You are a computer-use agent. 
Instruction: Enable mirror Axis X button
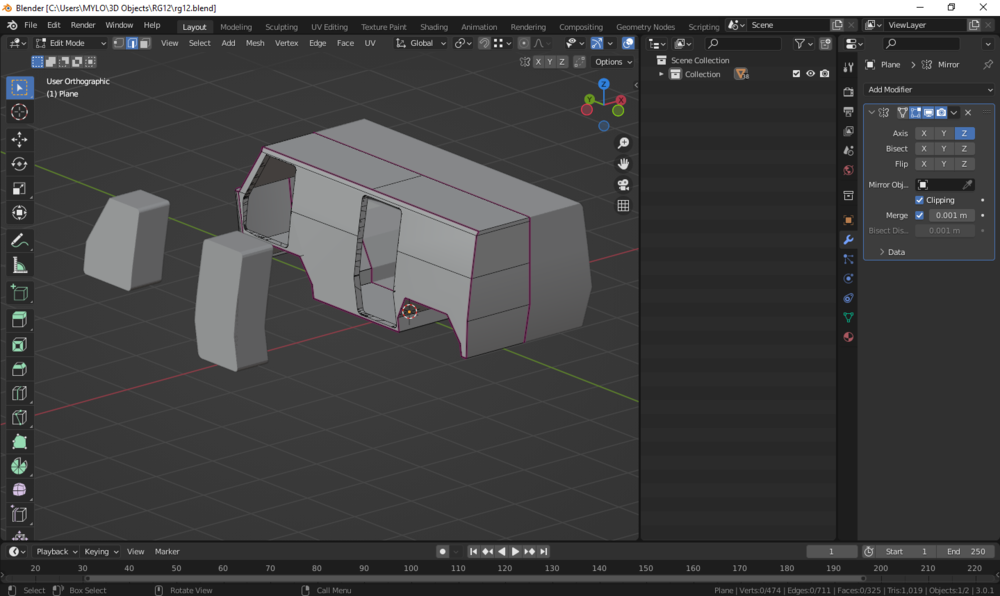(x=924, y=133)
